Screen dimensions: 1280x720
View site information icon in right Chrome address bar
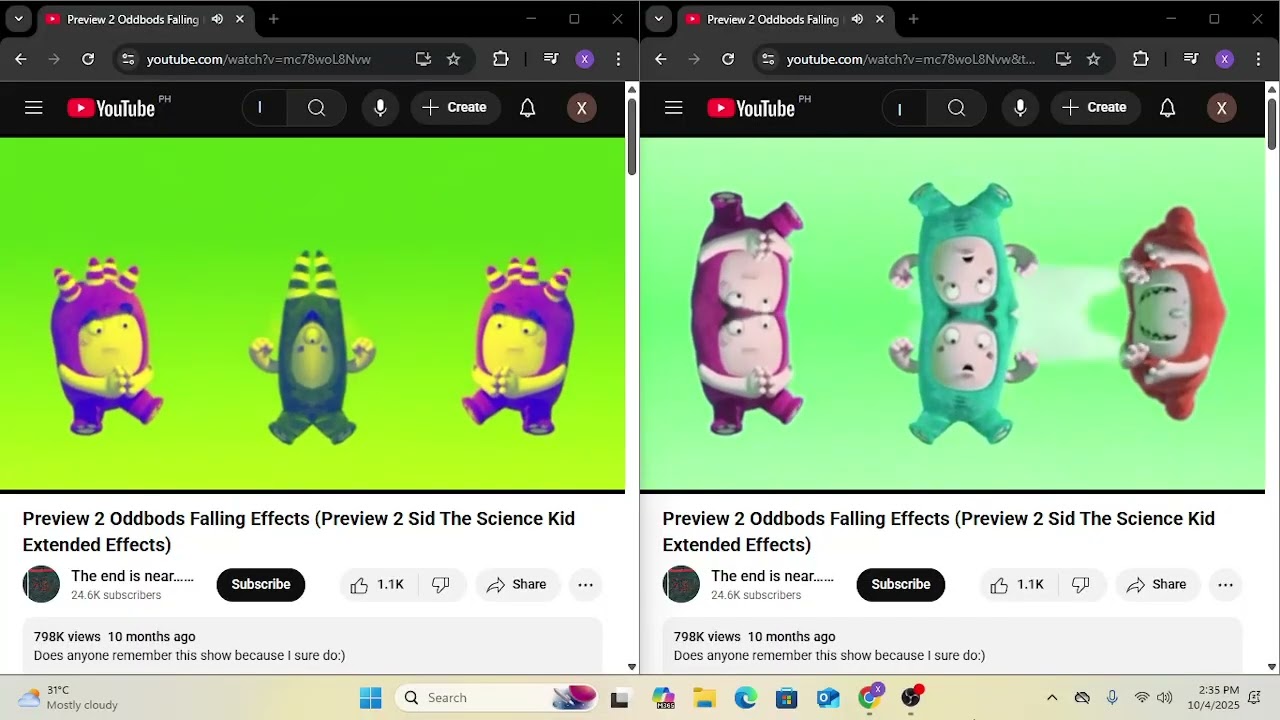(767, 59)
